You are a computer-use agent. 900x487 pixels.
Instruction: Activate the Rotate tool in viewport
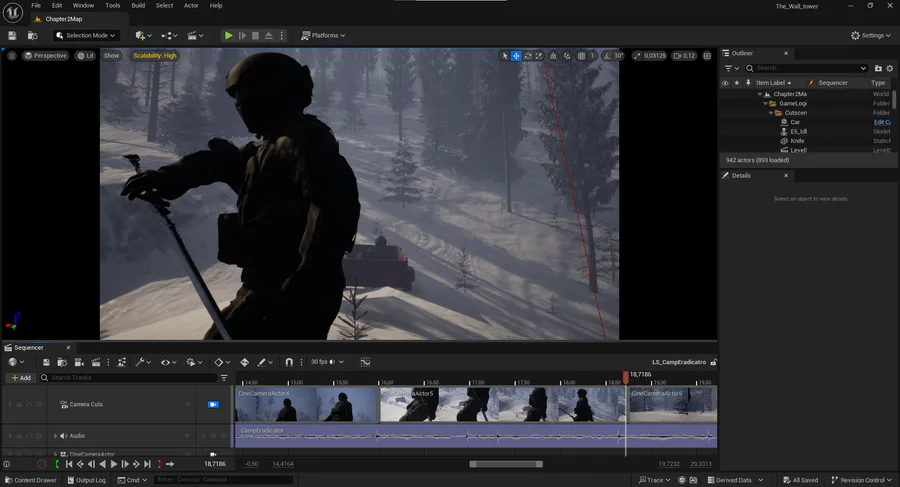pos(527,56)
